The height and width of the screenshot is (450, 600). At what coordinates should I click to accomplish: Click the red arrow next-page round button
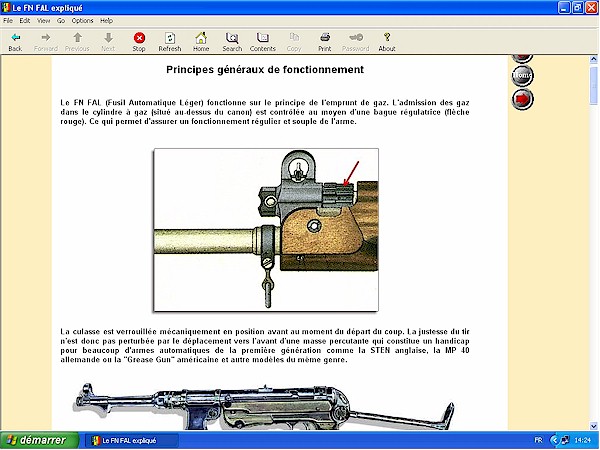click(522, 99)
